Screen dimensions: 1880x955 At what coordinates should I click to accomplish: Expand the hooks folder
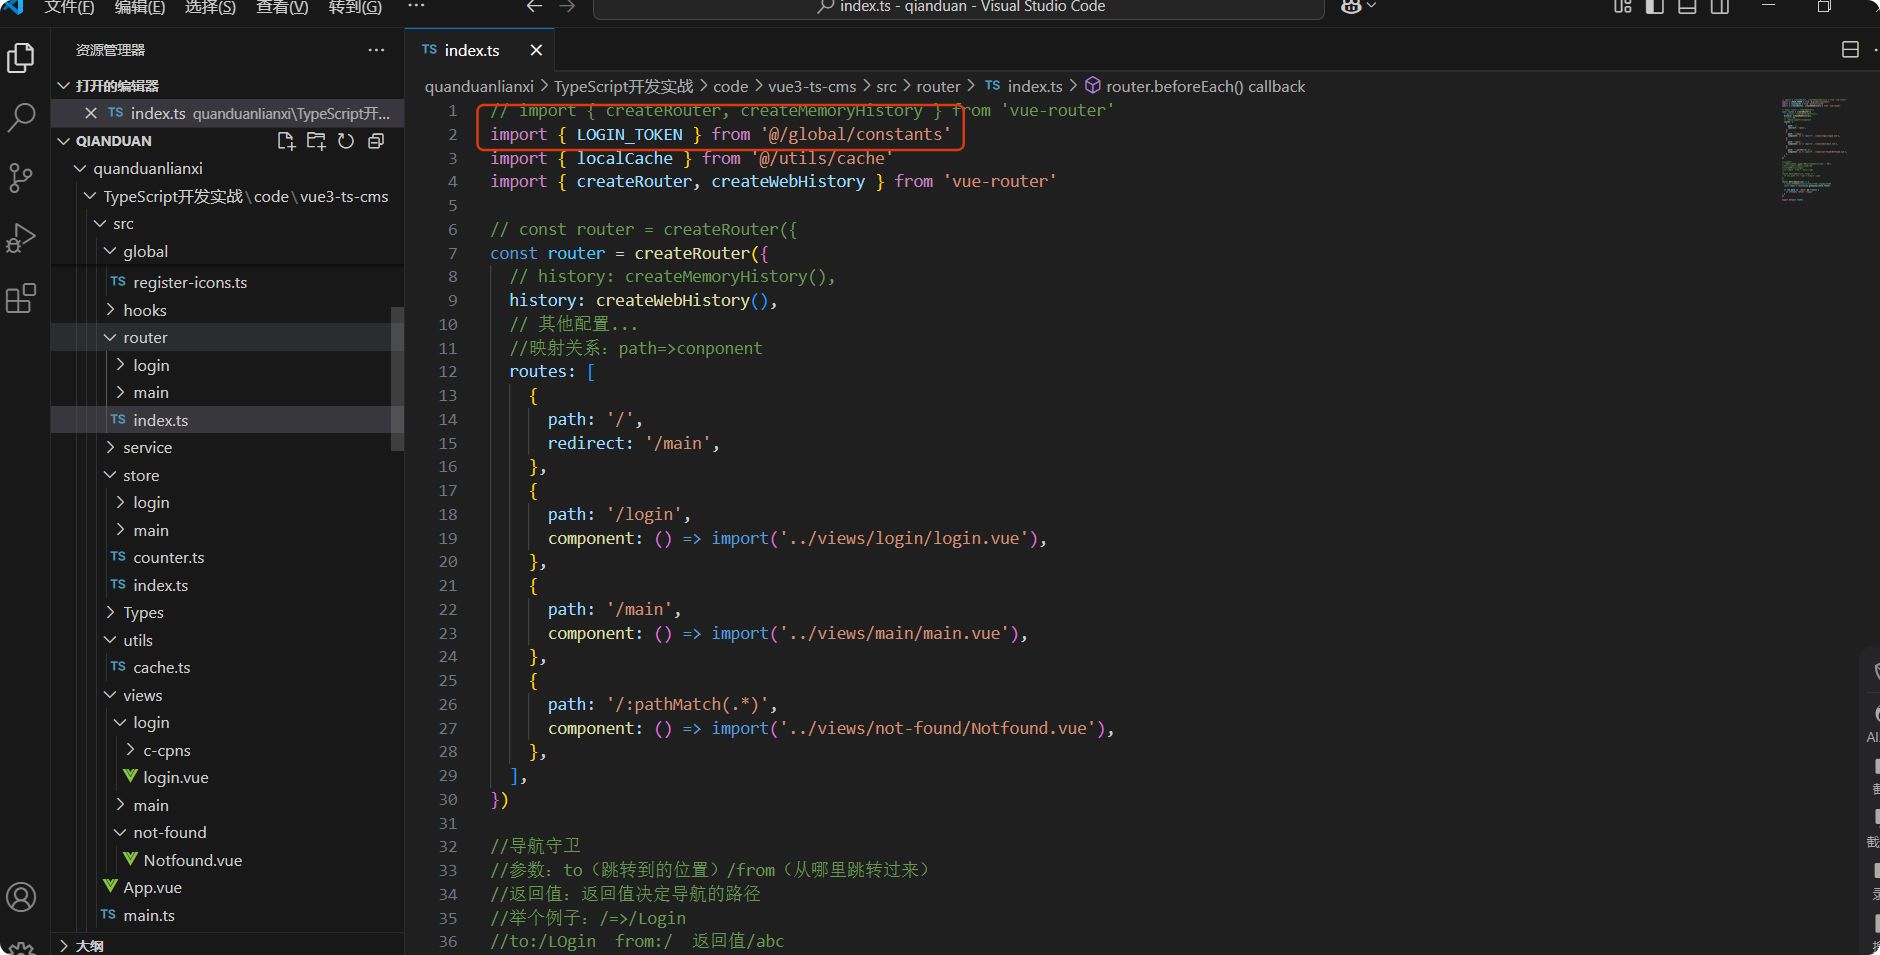click(x=144, y=310)
